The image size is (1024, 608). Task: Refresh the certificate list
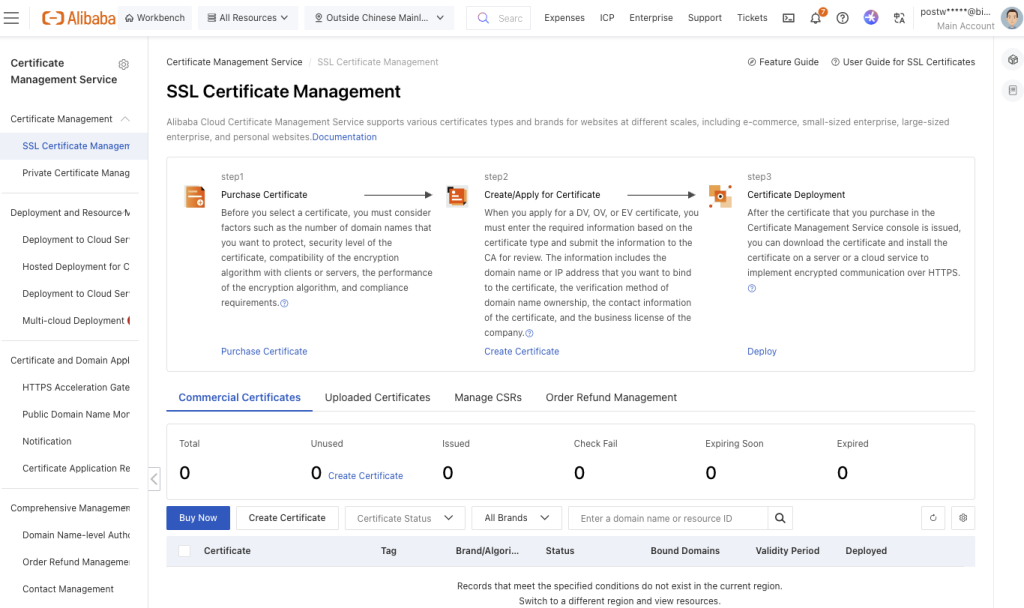[933, 518]
